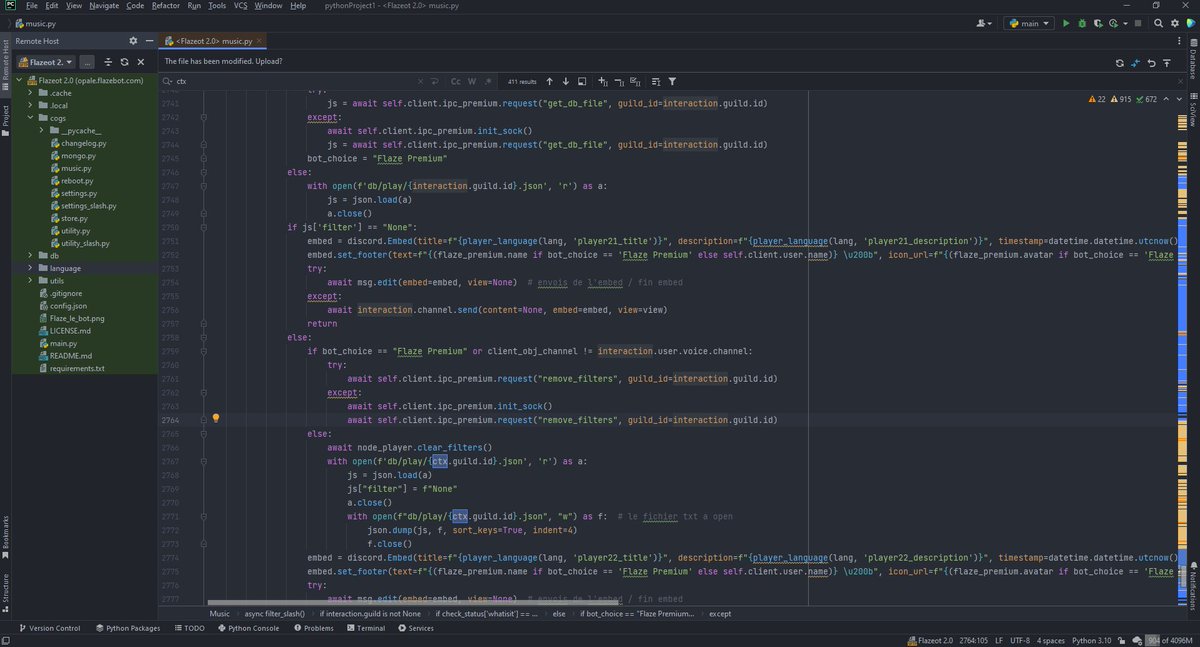
Task: Start debugging with the bug icon
Action: pos(1082,23)
